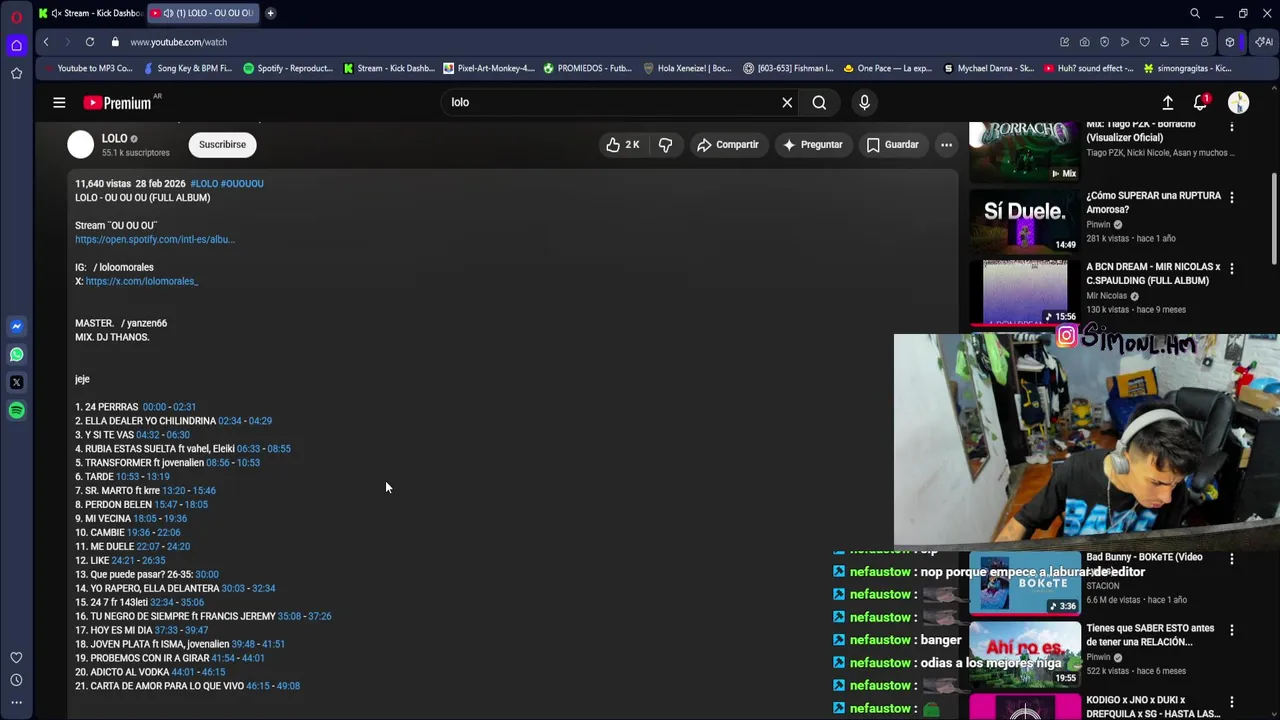The image size is (1280, 720).
Task: Open Youtube to MP3 bookmark
Action: click(x=87, y=68)
